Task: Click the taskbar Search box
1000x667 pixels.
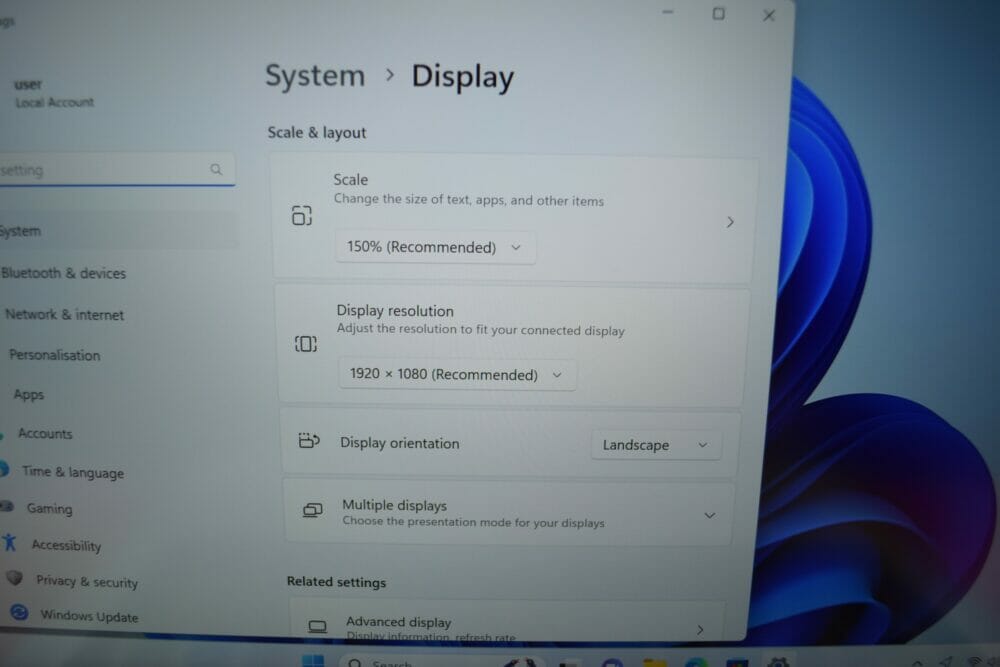Action: (x=440, y=662)
